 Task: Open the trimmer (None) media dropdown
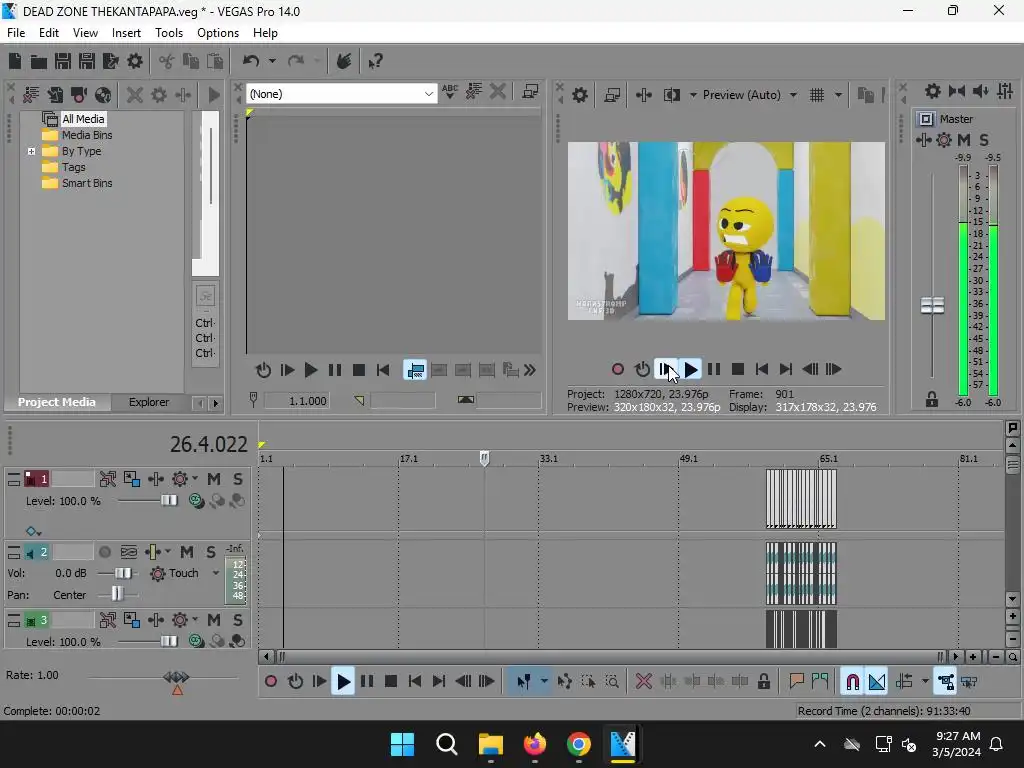(428, 94)
